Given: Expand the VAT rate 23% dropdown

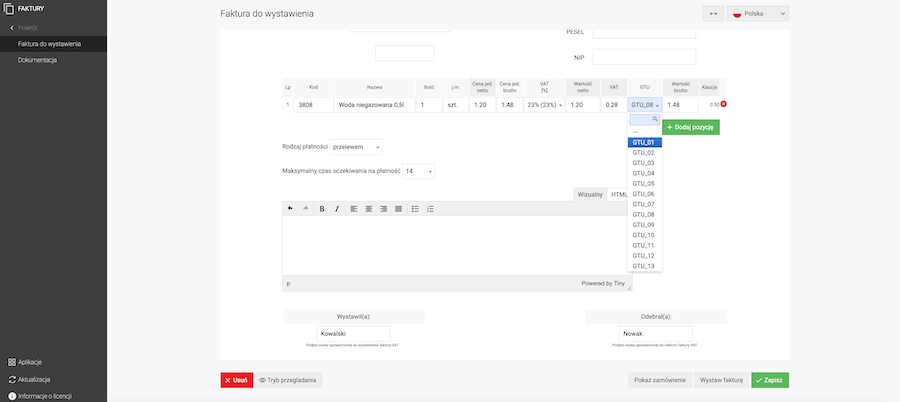Looking at the screenshot, I should click(545, 105).
